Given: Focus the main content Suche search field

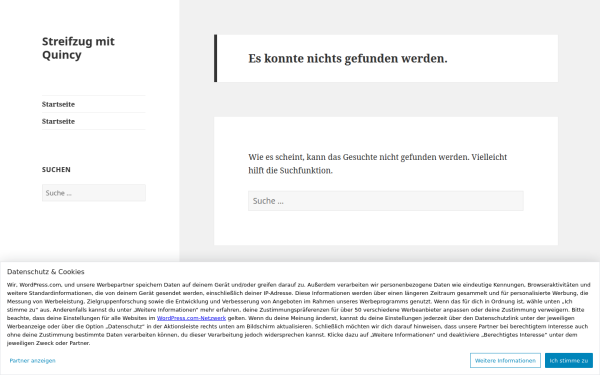Looking at the screenshot, I should click(386, 201).
